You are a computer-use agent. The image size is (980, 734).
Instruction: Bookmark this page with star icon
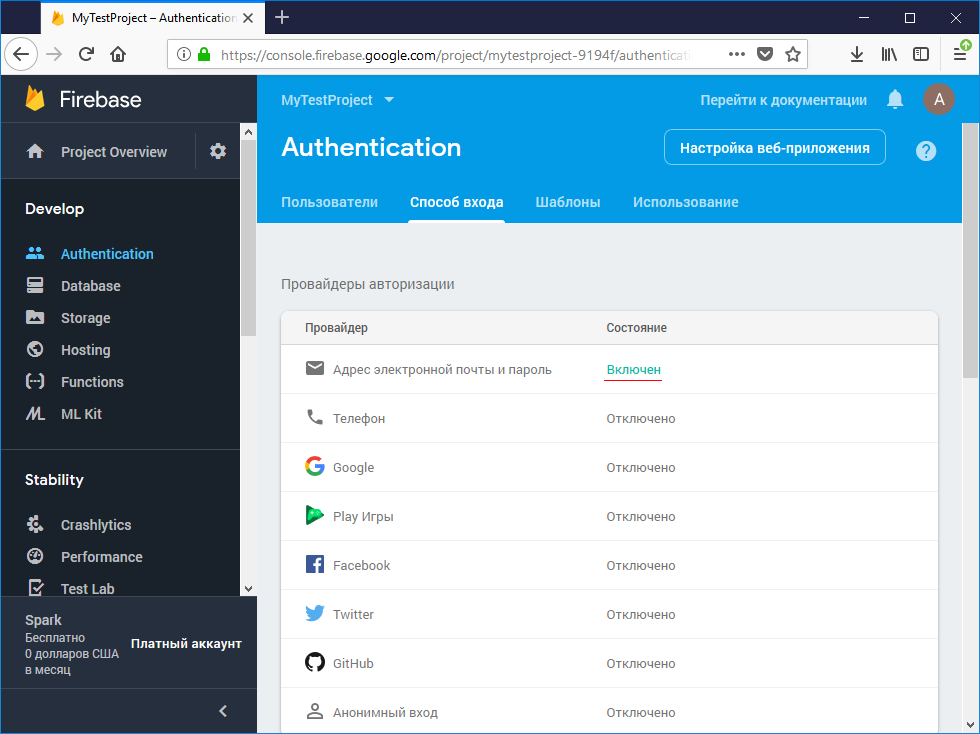tap(793, 55)
